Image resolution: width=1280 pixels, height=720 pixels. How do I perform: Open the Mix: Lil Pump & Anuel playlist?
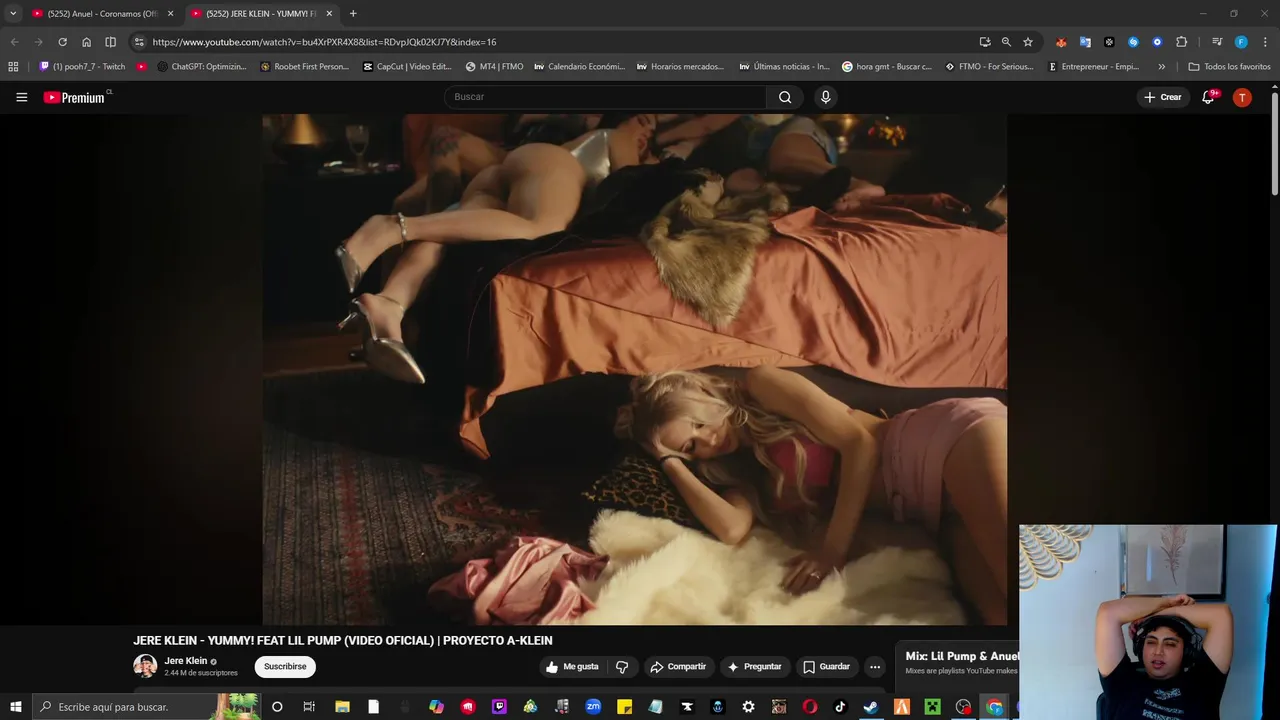pyautogui.click(x=961, y=657)
